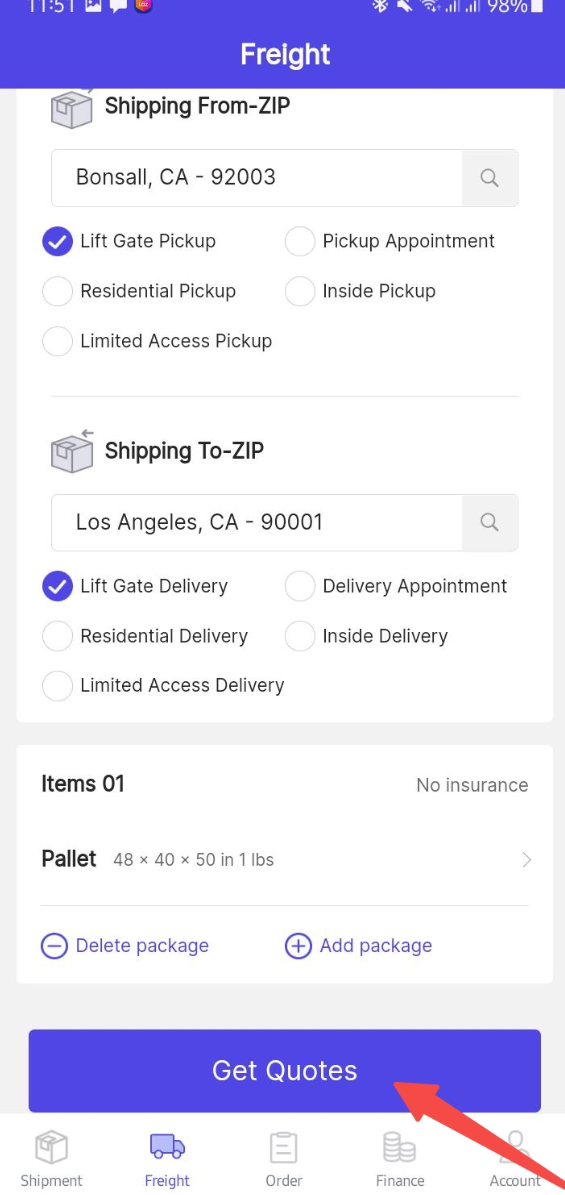Tap the Shipping To-ZIP search magnifier icon
Image resolution: width=565 pixels, height=1195 pixels.
490,522
